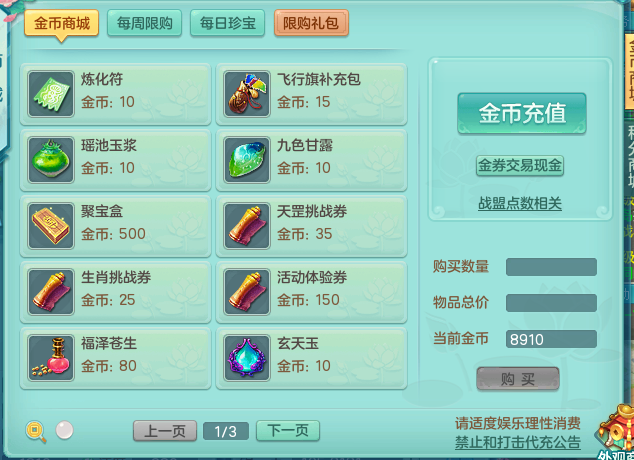Select the 玄天玉 teal jade icon
Image resolution: width=634 pixels, height=460 pixels.
[x=247, y=358]
